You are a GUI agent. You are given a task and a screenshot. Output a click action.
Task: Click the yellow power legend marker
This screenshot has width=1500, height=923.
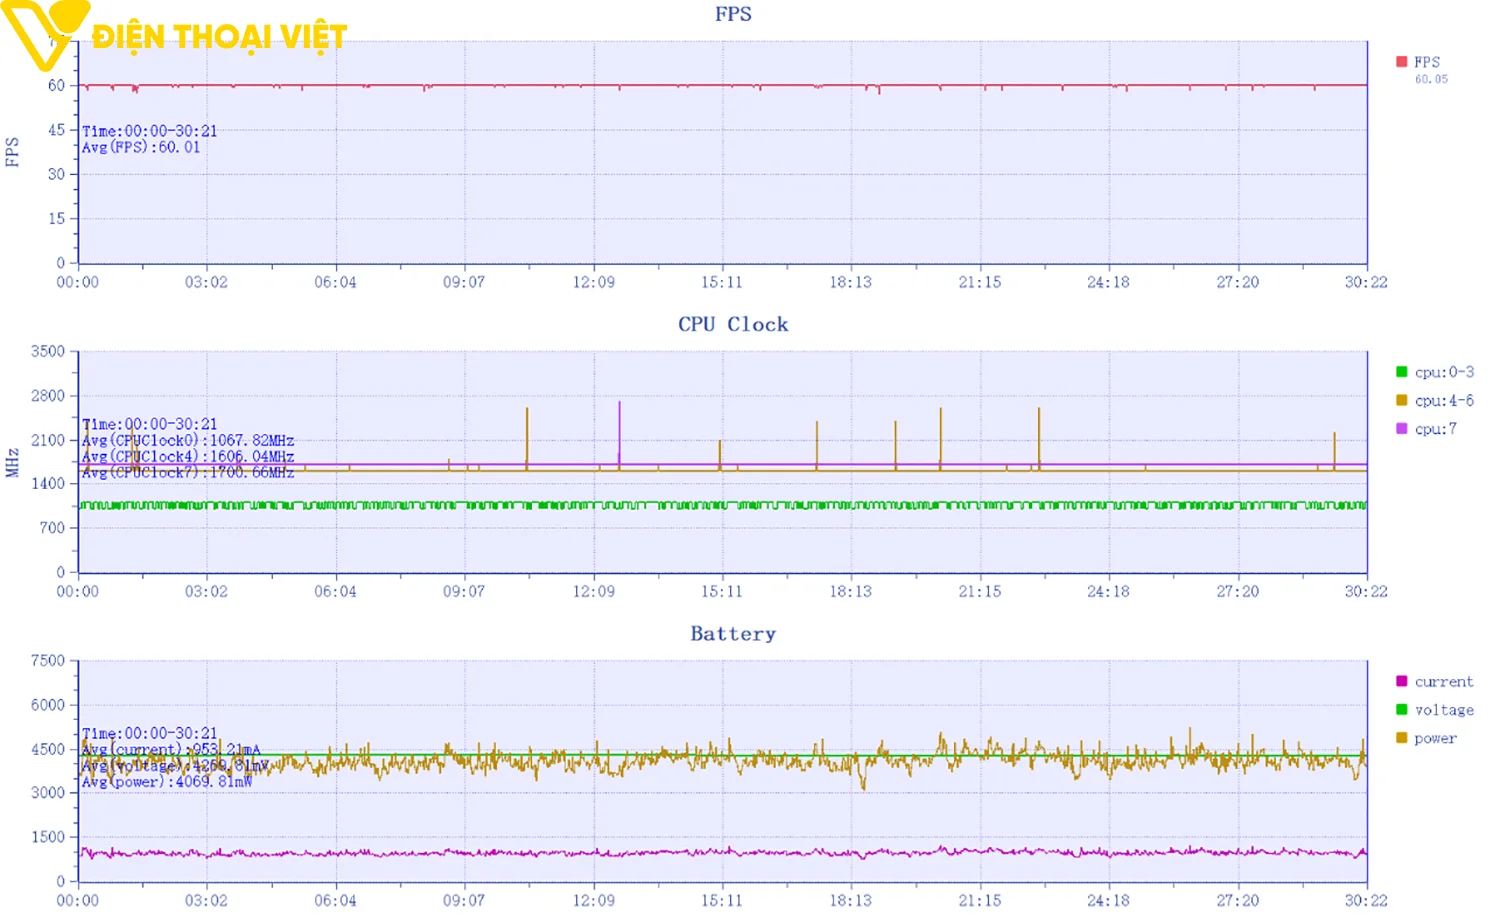tap(1400, 738)
